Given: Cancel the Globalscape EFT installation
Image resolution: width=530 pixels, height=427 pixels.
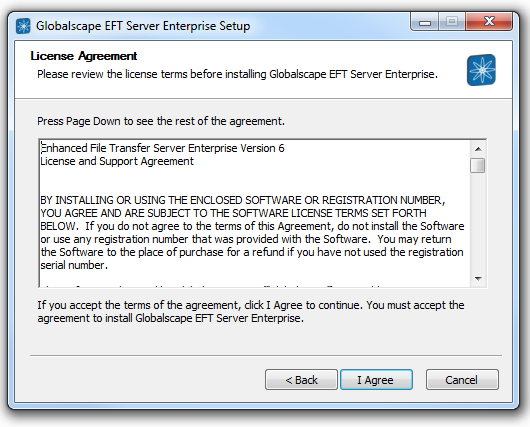Looking at the screenshot, I should click(x=462, y=380).
